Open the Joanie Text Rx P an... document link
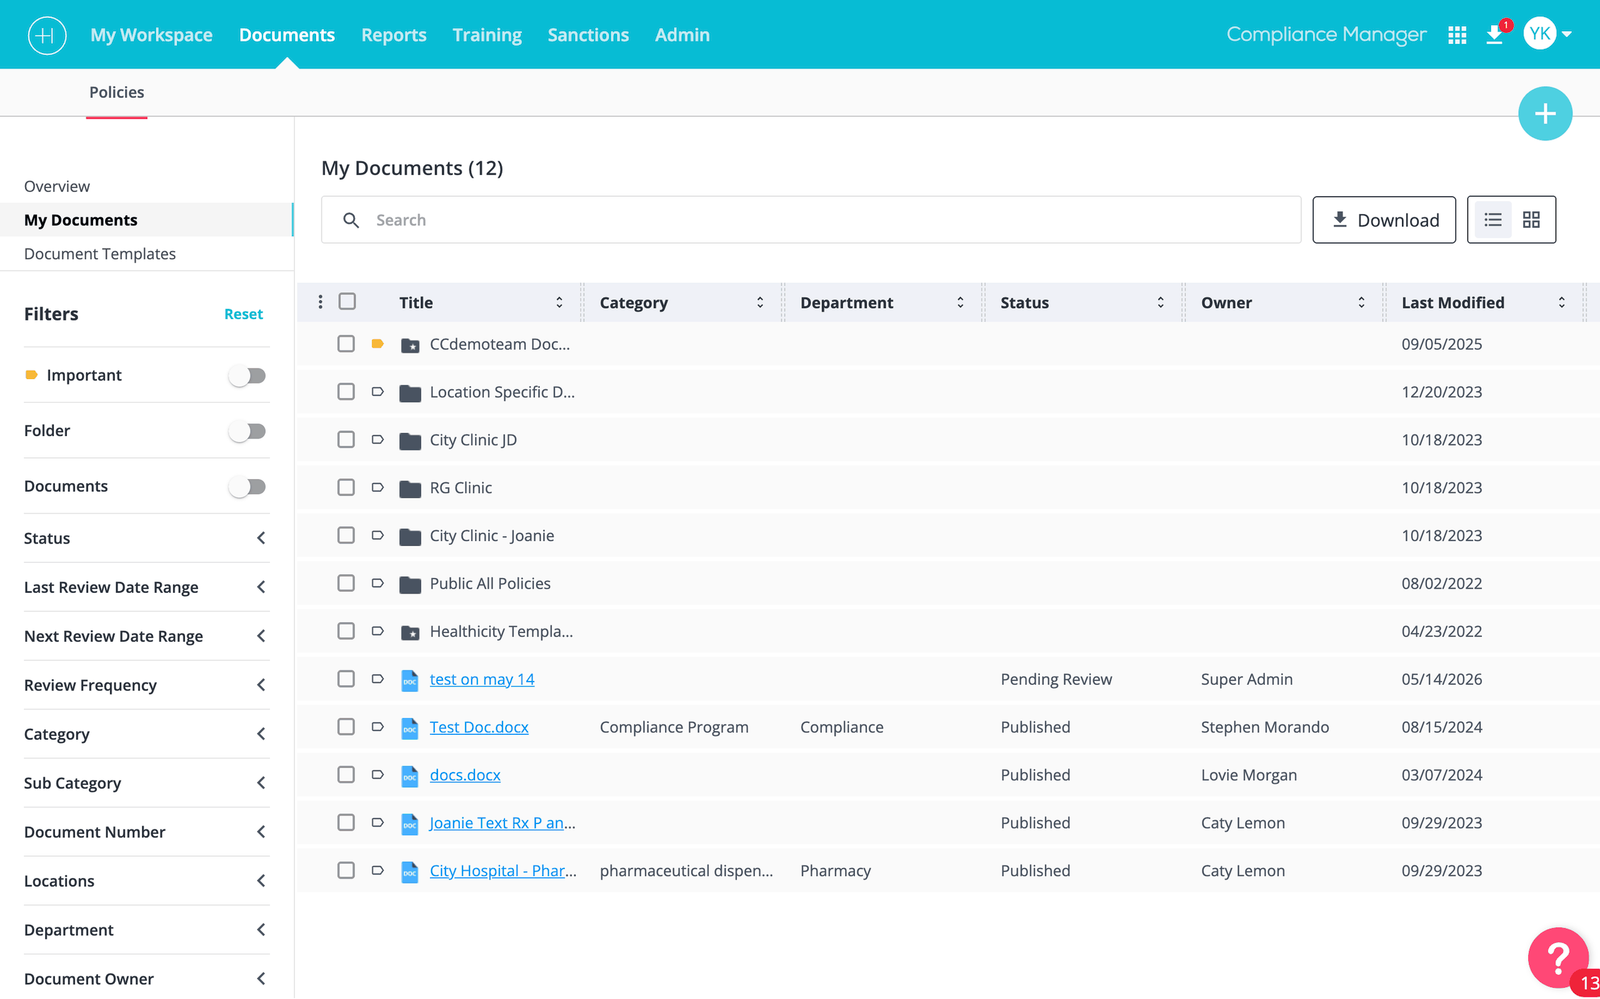1600x999 pixels. [502, 823]
